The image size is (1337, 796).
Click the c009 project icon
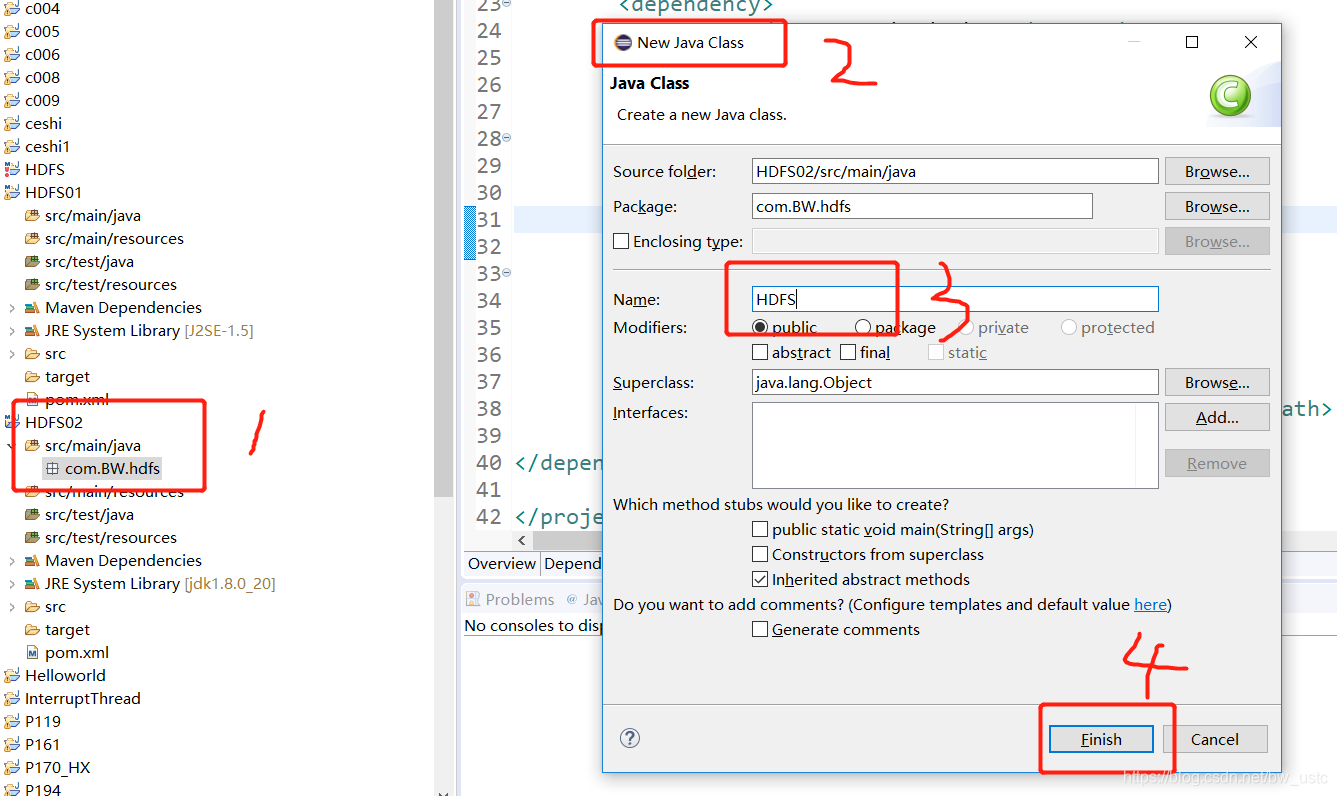click(x=12, y=100)
